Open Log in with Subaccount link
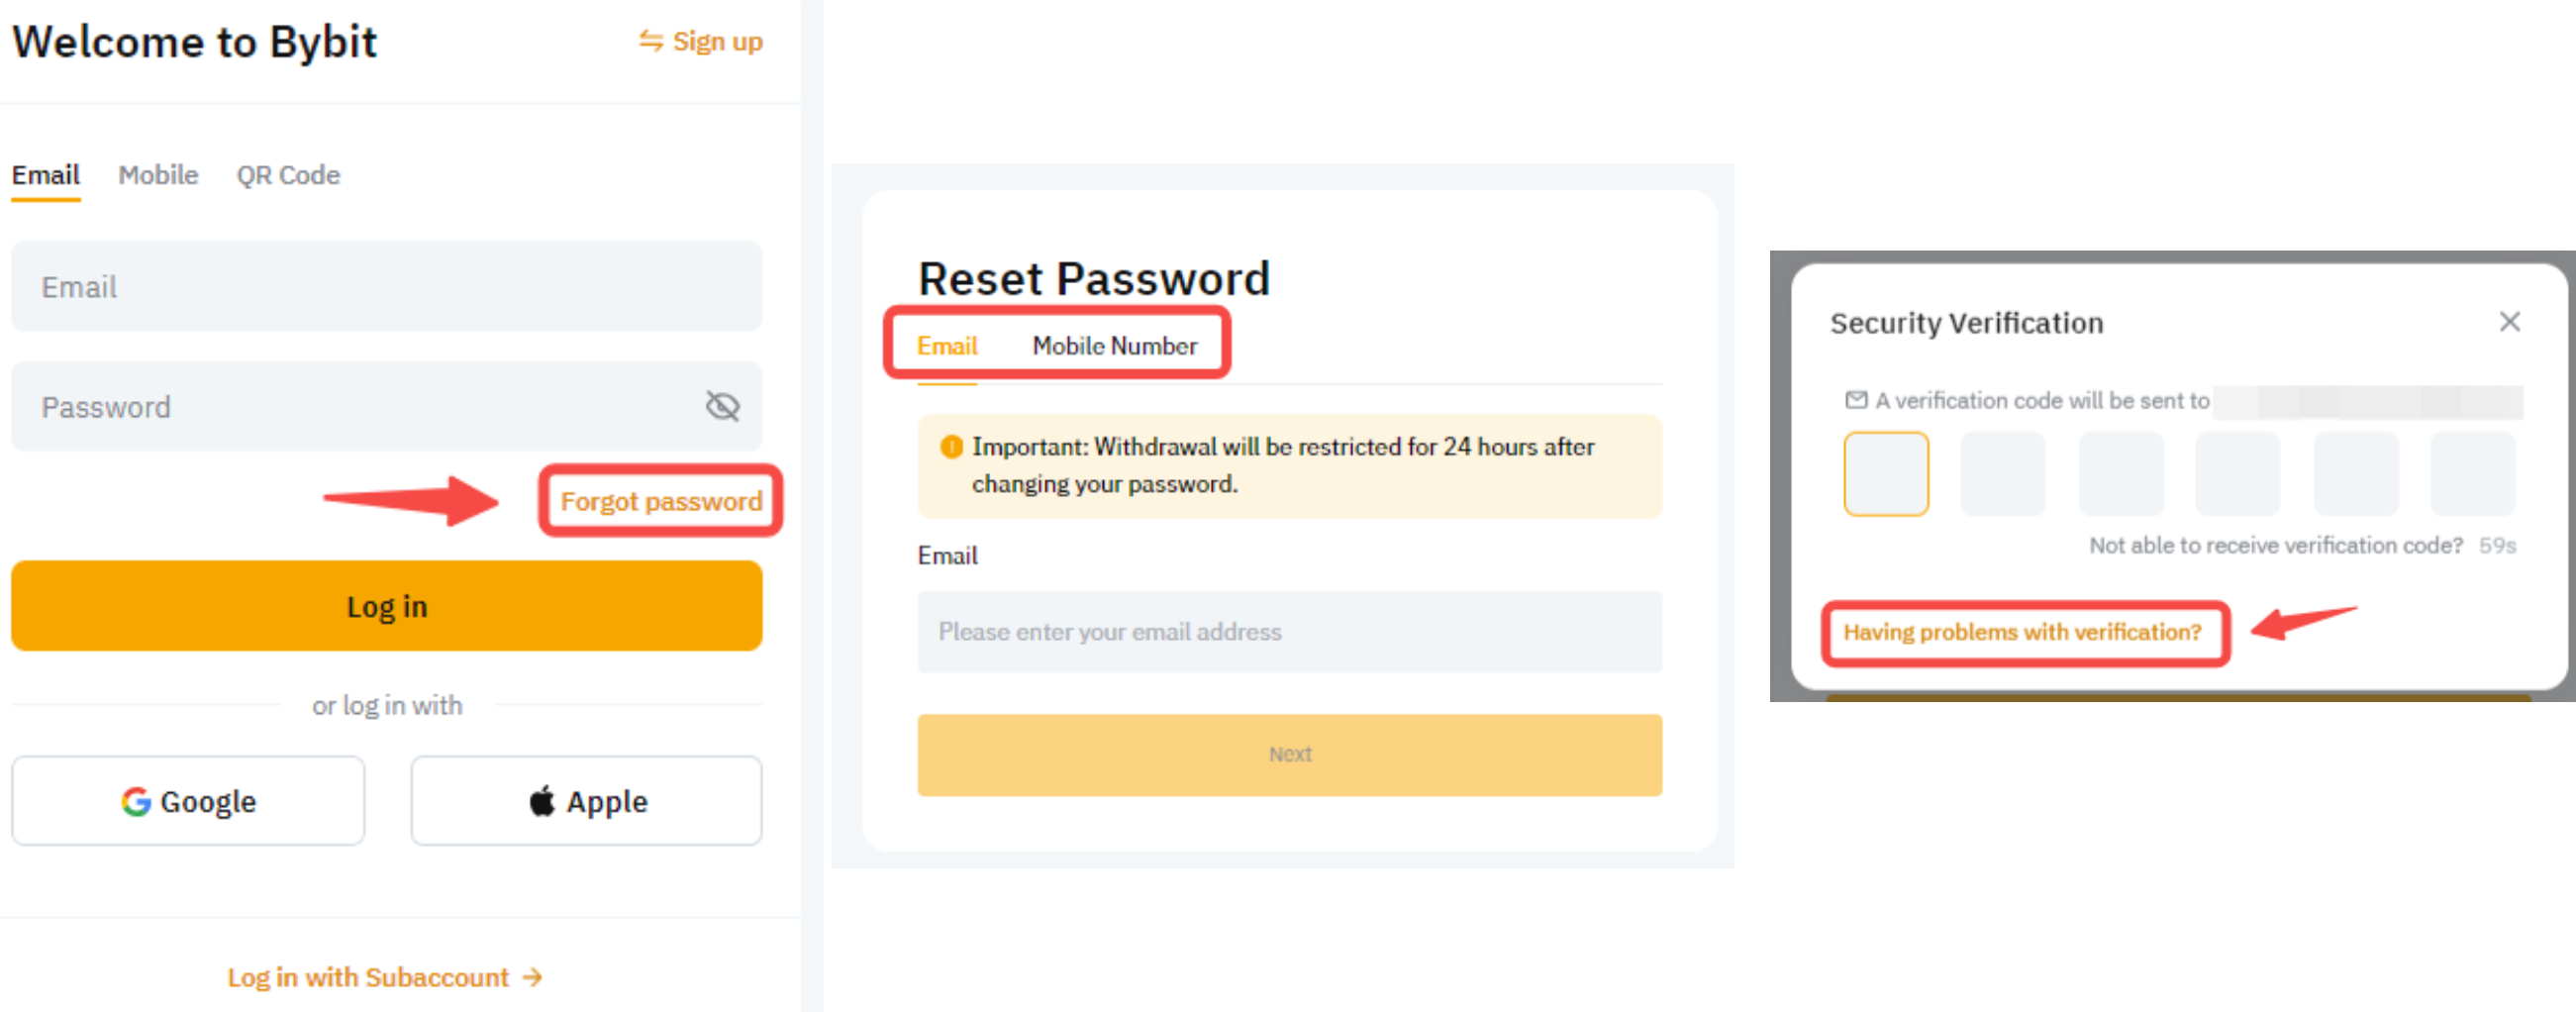 point(385,977)
